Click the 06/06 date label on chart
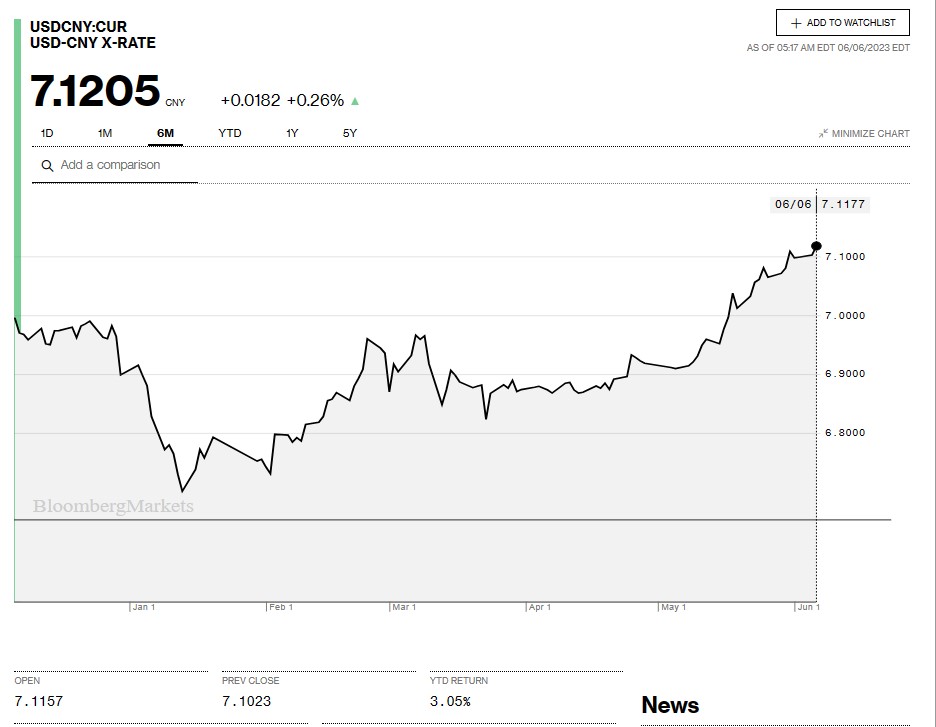936x727 pixels. (x=793, y=205)
